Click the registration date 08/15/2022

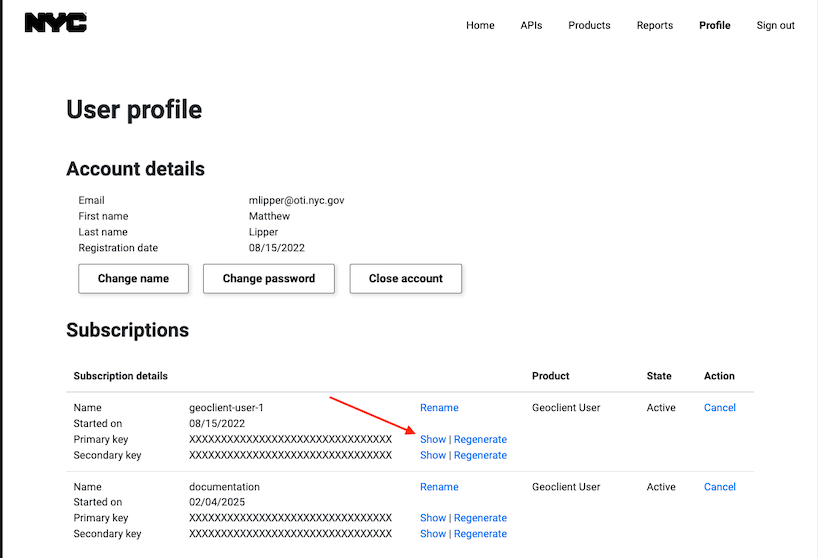(276, 248)
